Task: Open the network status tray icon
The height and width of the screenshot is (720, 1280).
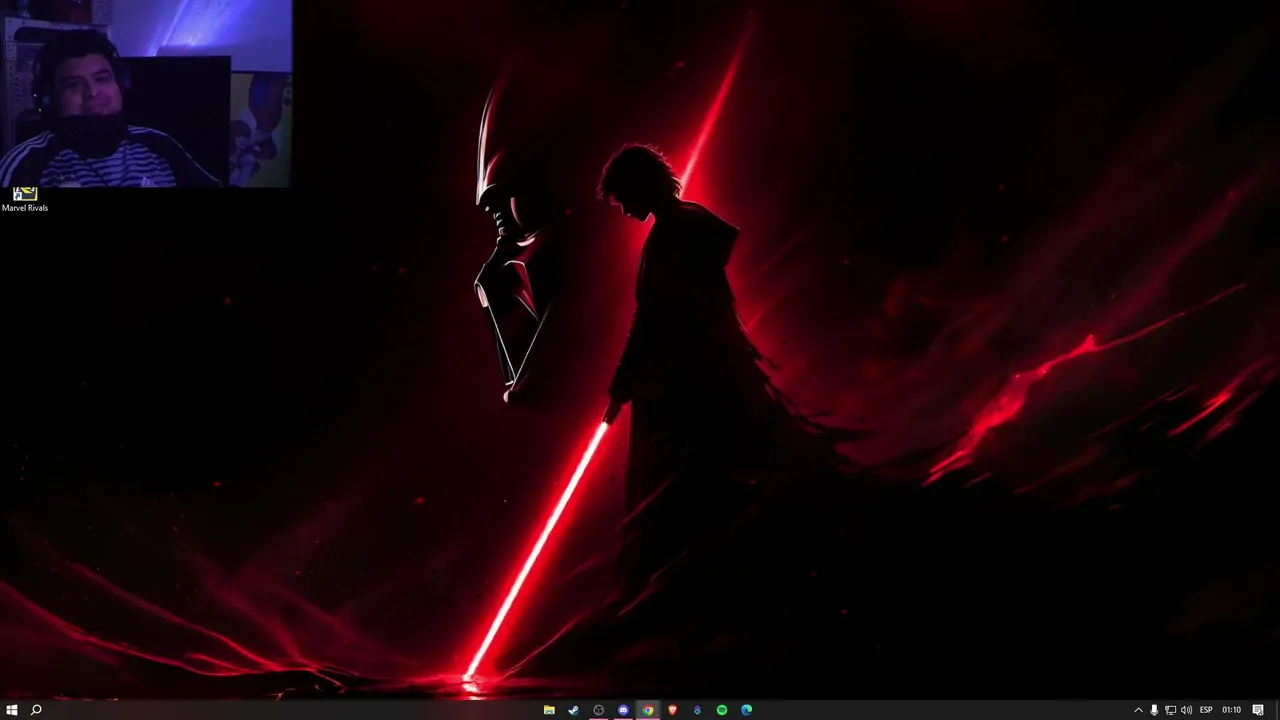Action: point(1170,710)
